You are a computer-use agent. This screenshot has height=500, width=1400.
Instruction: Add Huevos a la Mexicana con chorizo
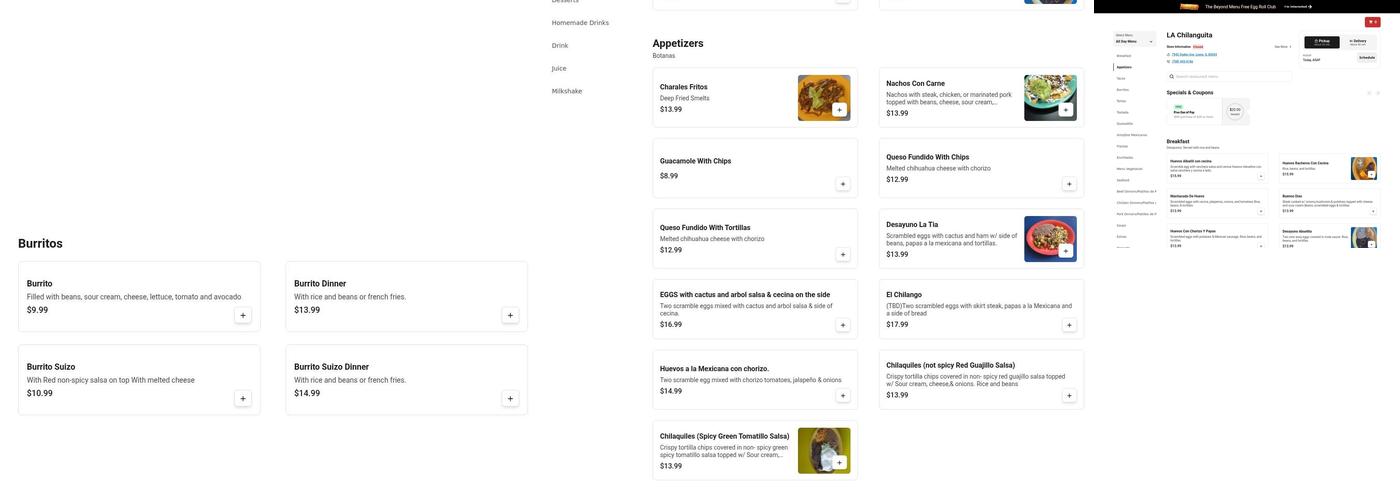(842, 396)
